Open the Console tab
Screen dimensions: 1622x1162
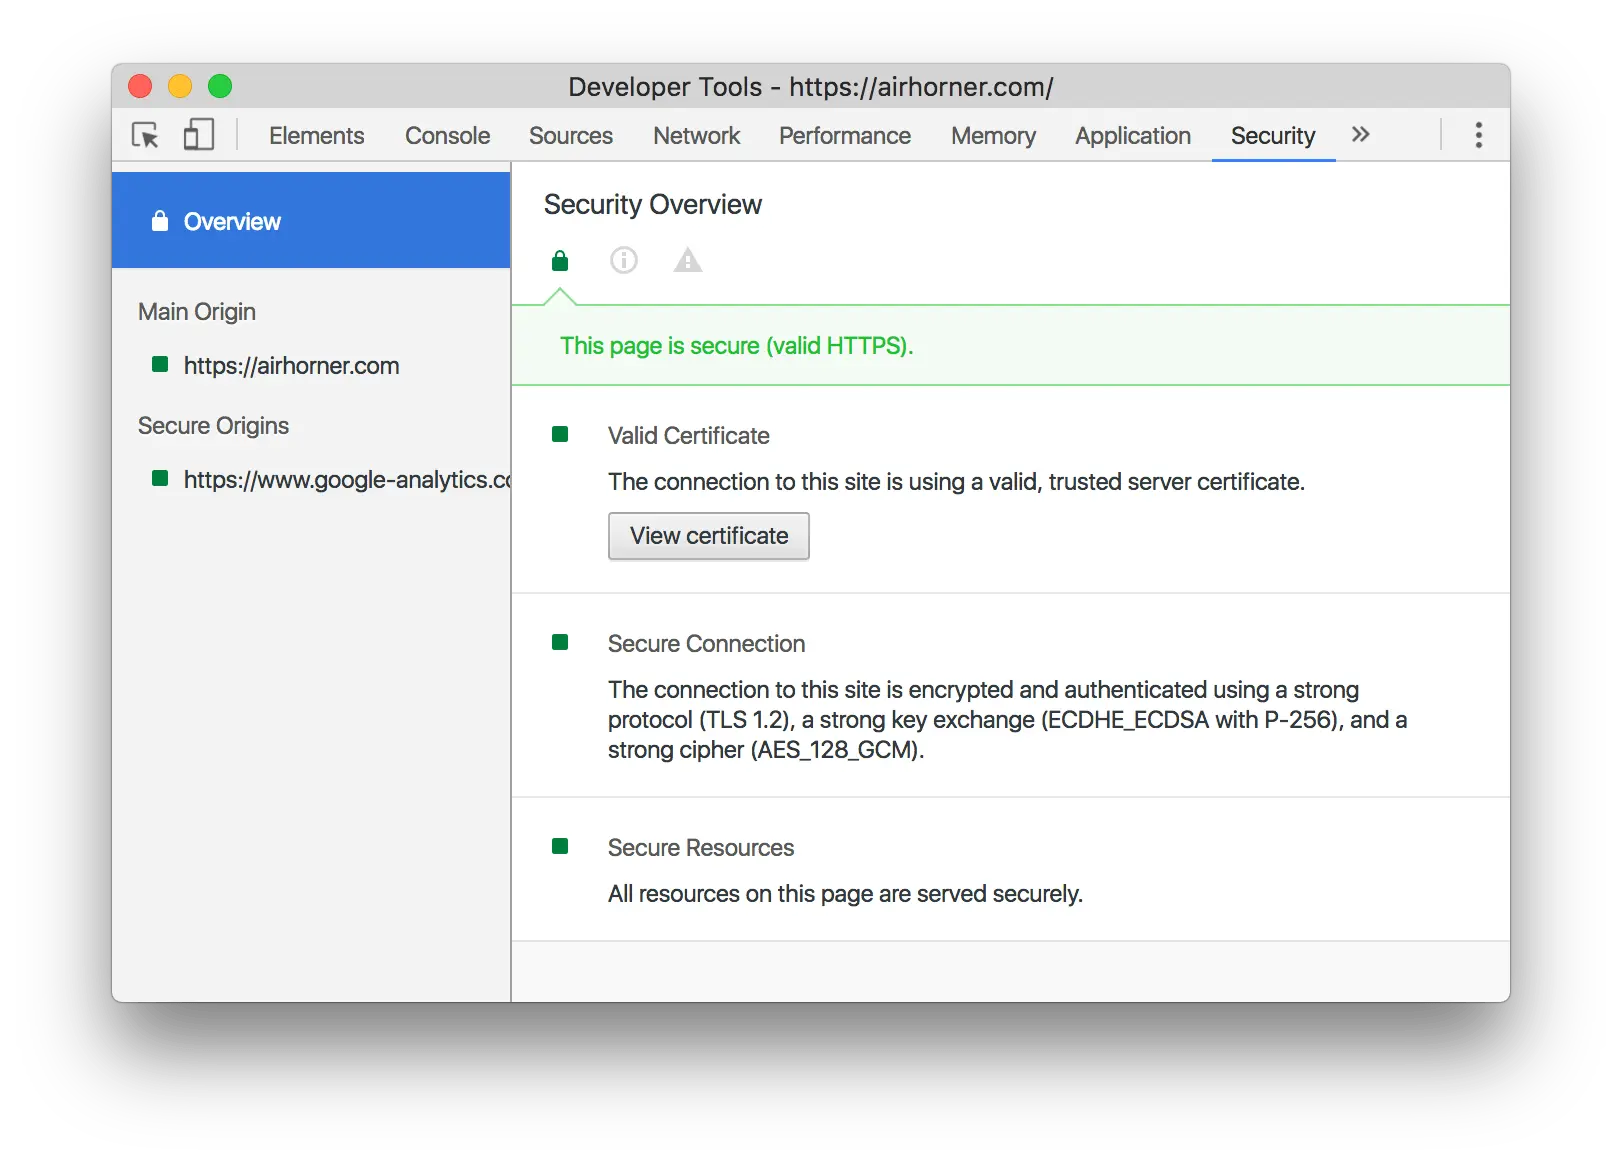[x=447, y=136]
